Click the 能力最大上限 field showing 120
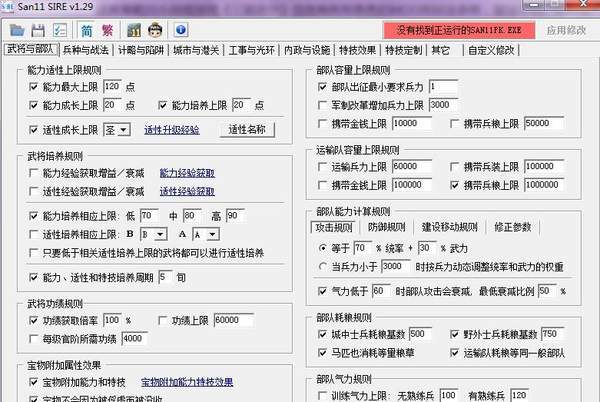 [112, 86]
